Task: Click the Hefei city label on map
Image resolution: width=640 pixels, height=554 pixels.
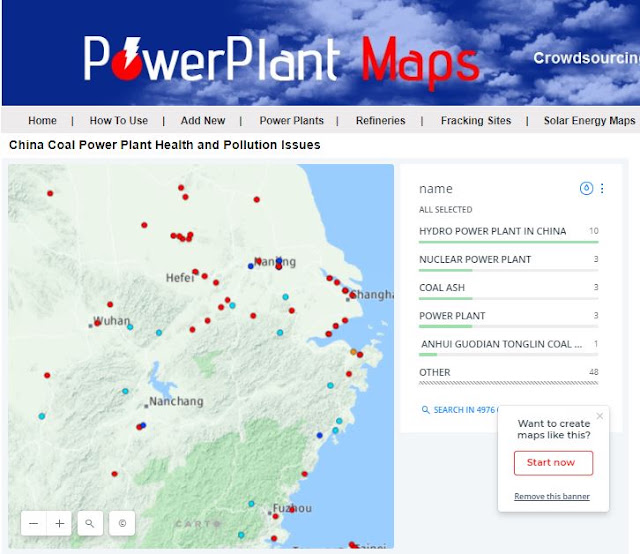Action: pos(180,278)
